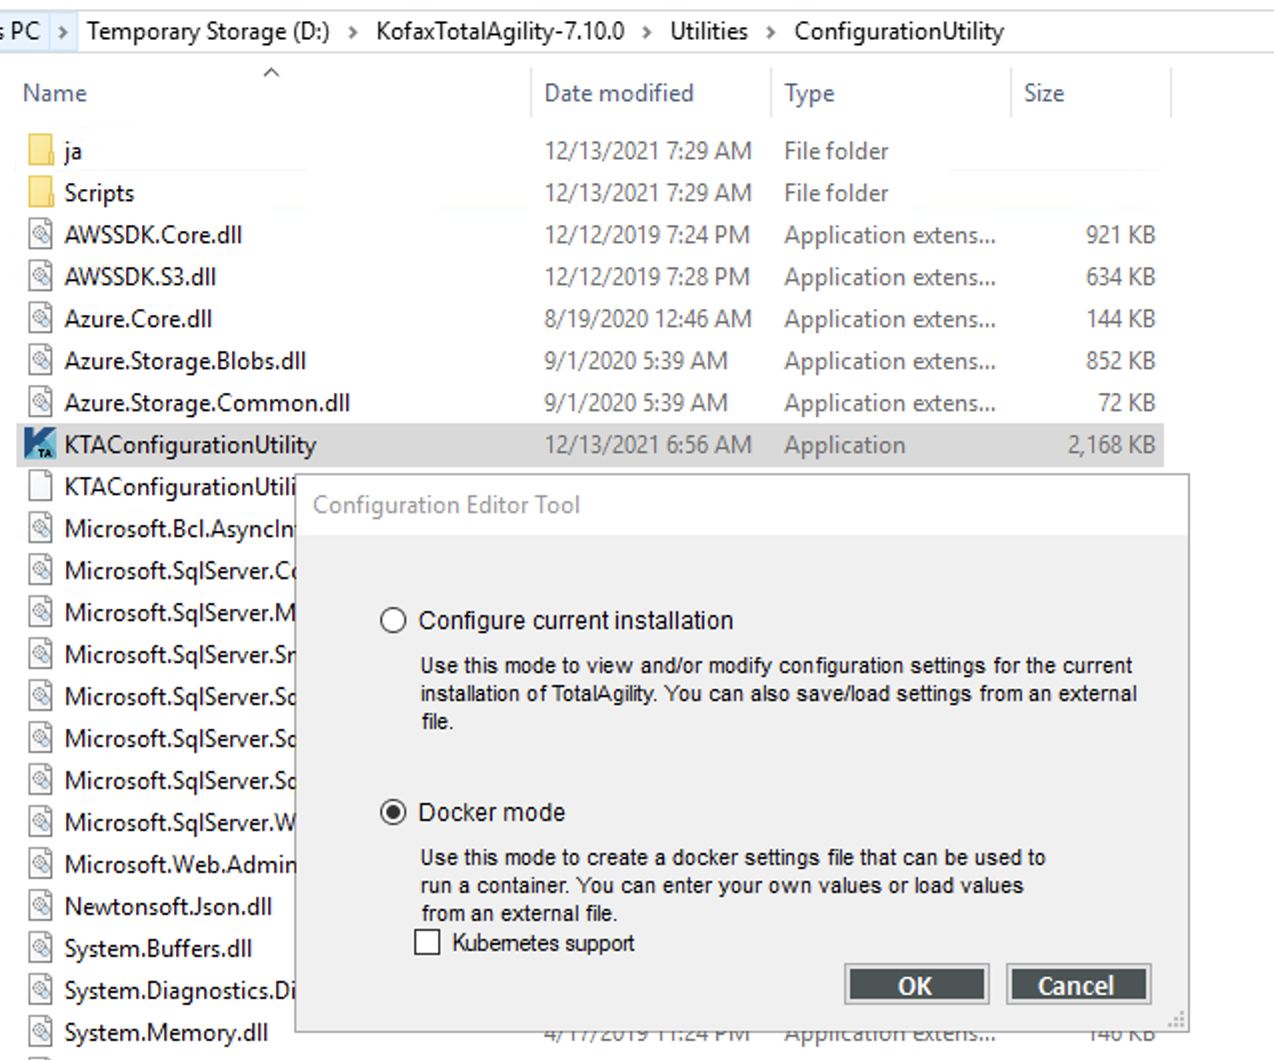Click Azure.Storage.Blobs.dll file icon
Image resolution: width=1274 pixels, height=1060 pixels.
(40, 360)
